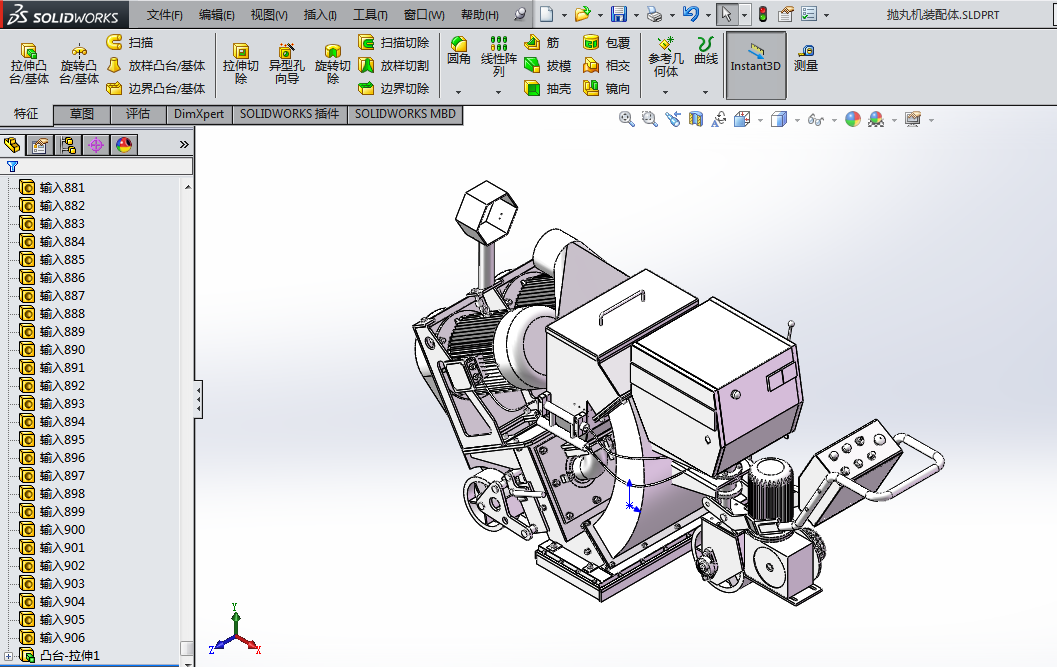
Task: Open the 异型孔向导 hole wizard
Action: (287, 63)
